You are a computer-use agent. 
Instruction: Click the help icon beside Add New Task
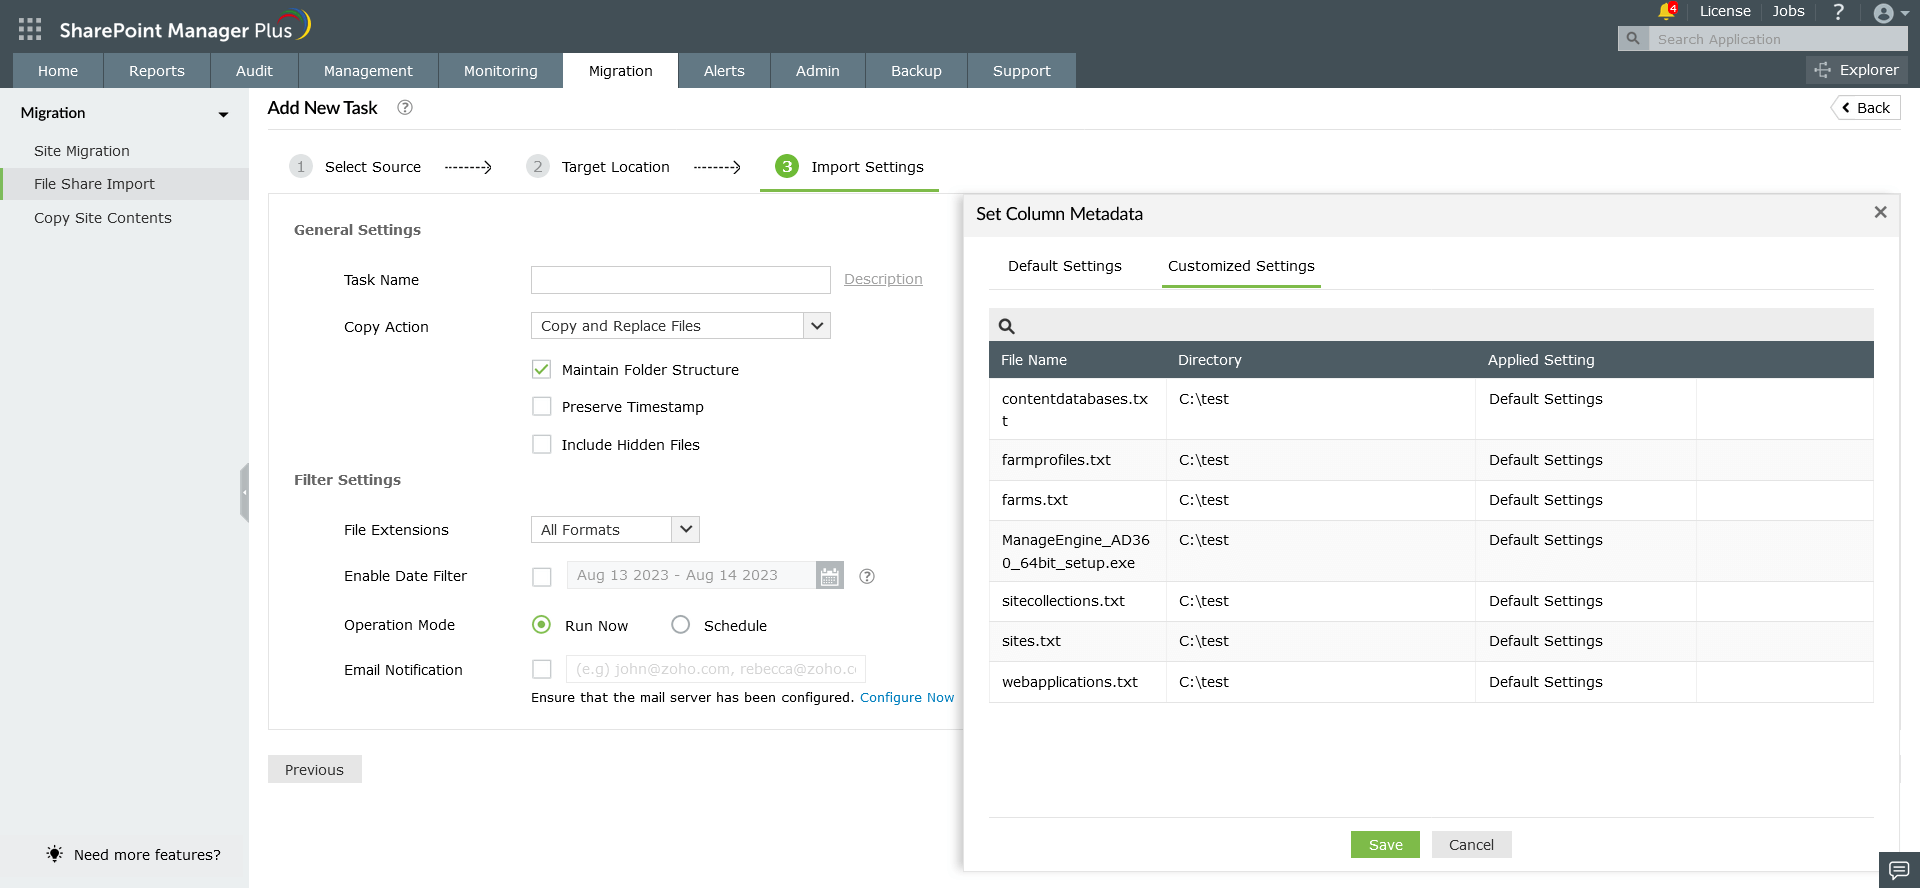pos(405,108)
